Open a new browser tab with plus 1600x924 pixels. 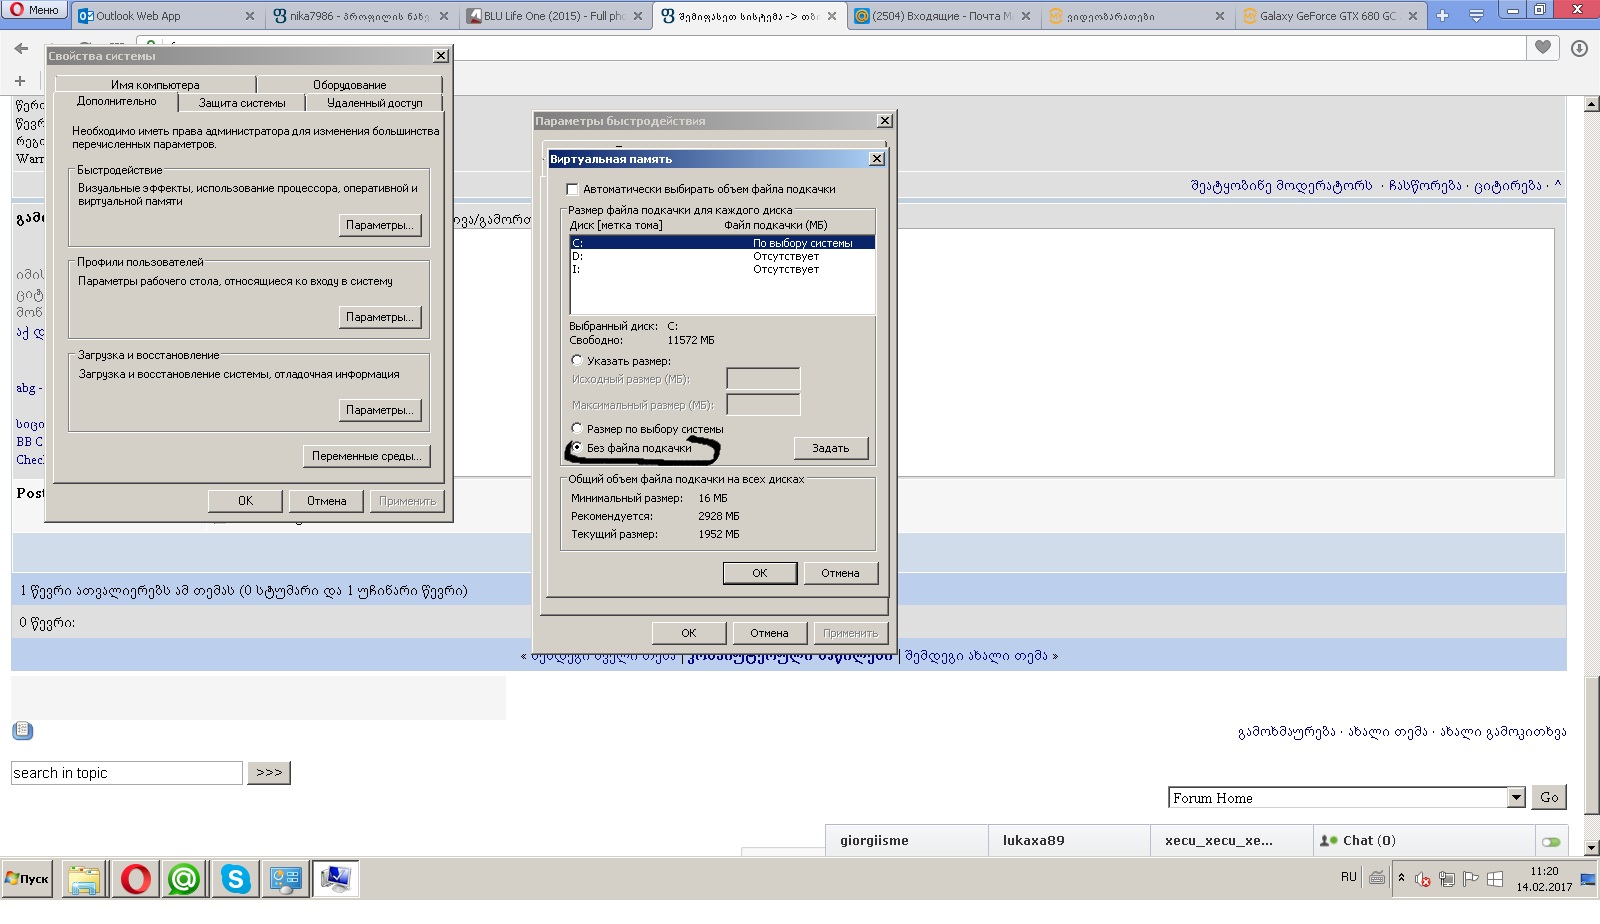[x=1442, y=16]
